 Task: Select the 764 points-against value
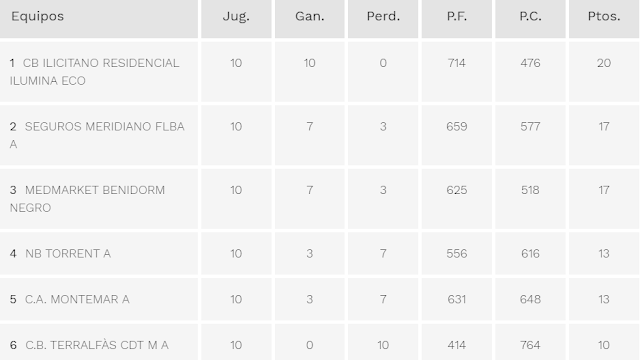coord(530,345)
